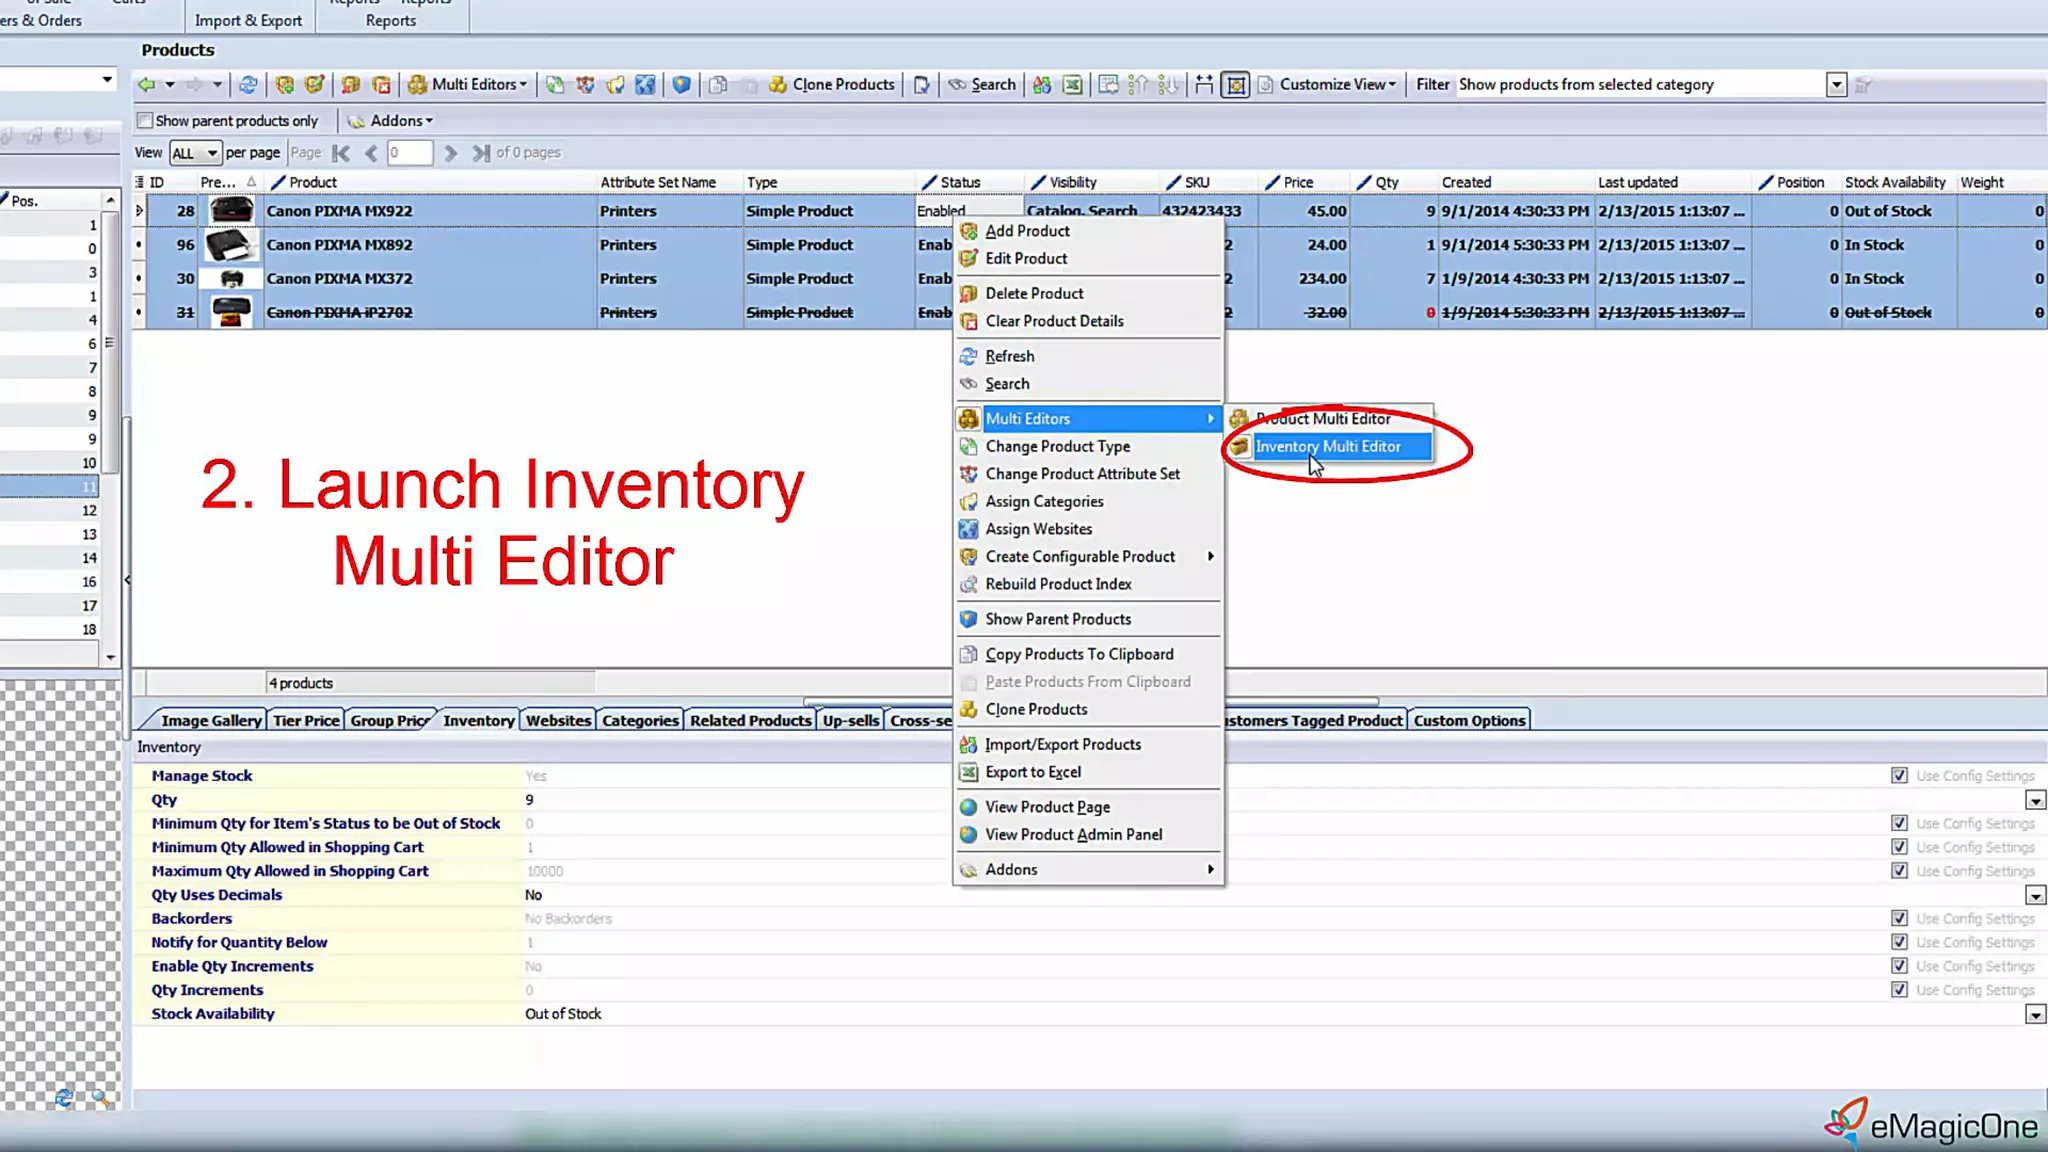Click Canon PIXMA MX892 product thumbnail
Image resolution: width=2048 pixels, height=1152 pixels.
(231, 245)
